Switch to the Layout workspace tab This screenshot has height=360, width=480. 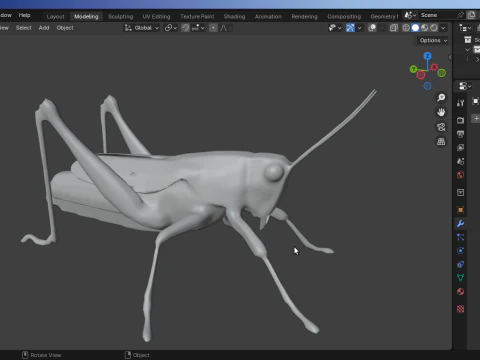point(55,16)
